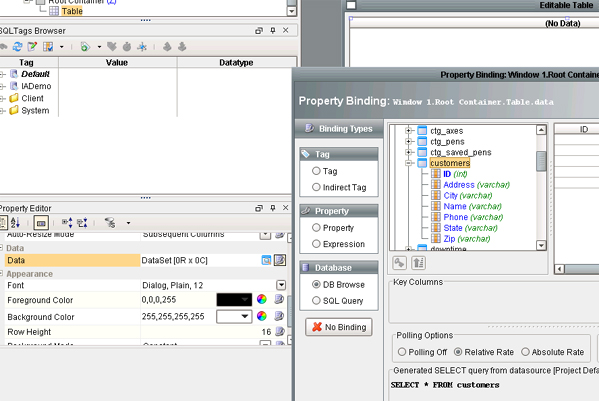The image size is (599, 401).
Task: Refresh the SQLTags Browser tree
Action: pyautogui.click(x=17, y=47)
